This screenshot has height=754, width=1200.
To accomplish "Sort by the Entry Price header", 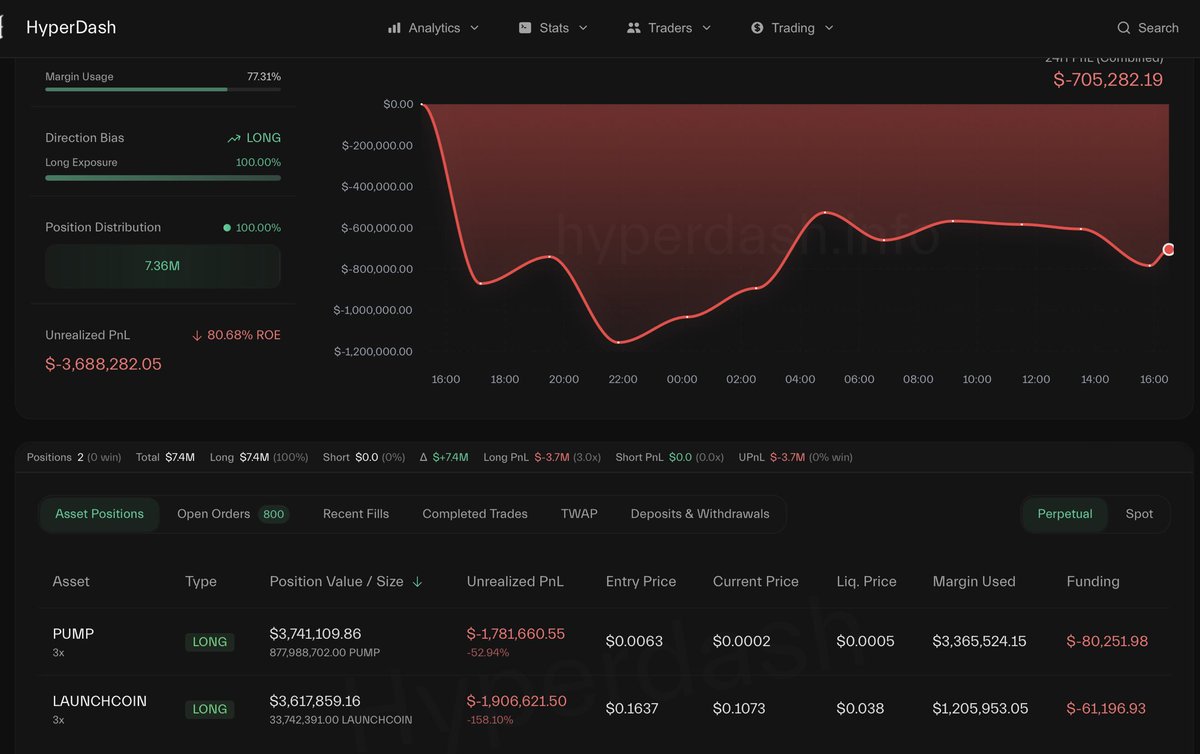I will click(x=641, y=581).
